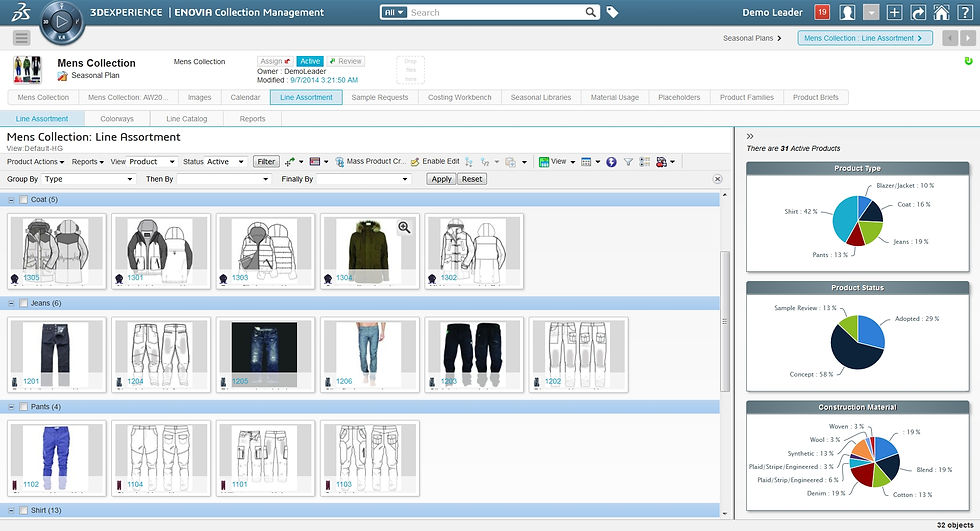
Task: Collapse the Coat group
Action: pyautogui.click(x=11, y=200)
